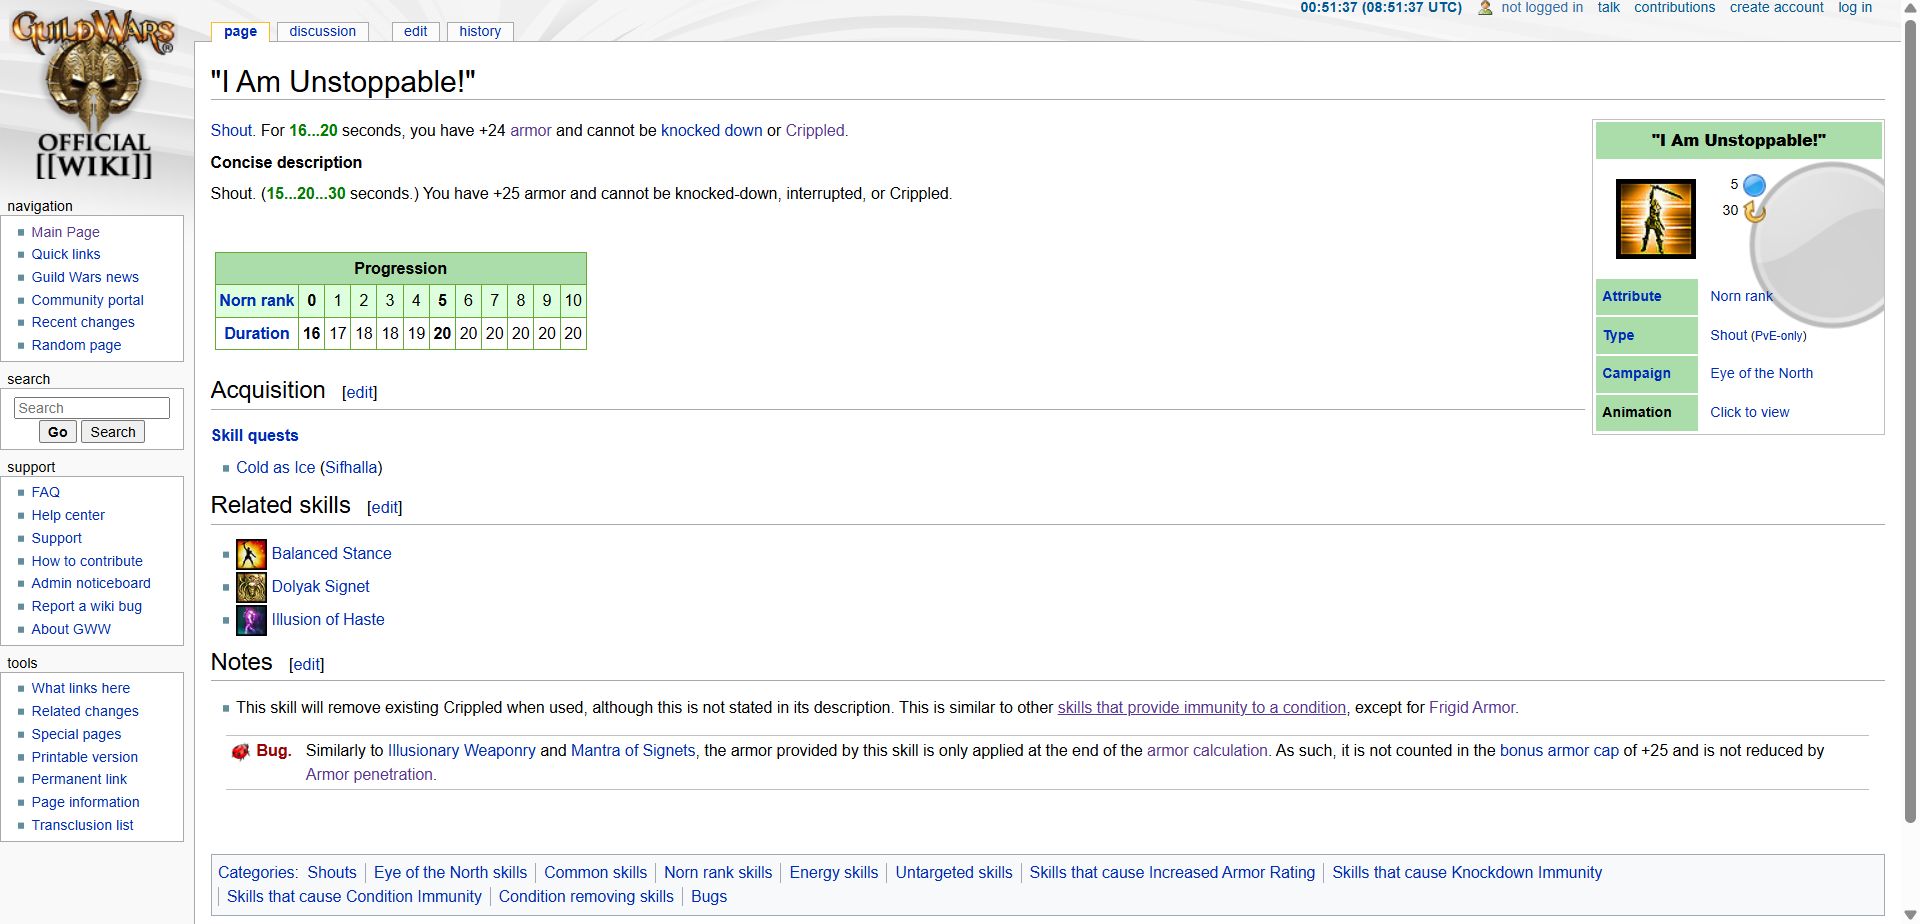Open the history tab

point(480,32)
